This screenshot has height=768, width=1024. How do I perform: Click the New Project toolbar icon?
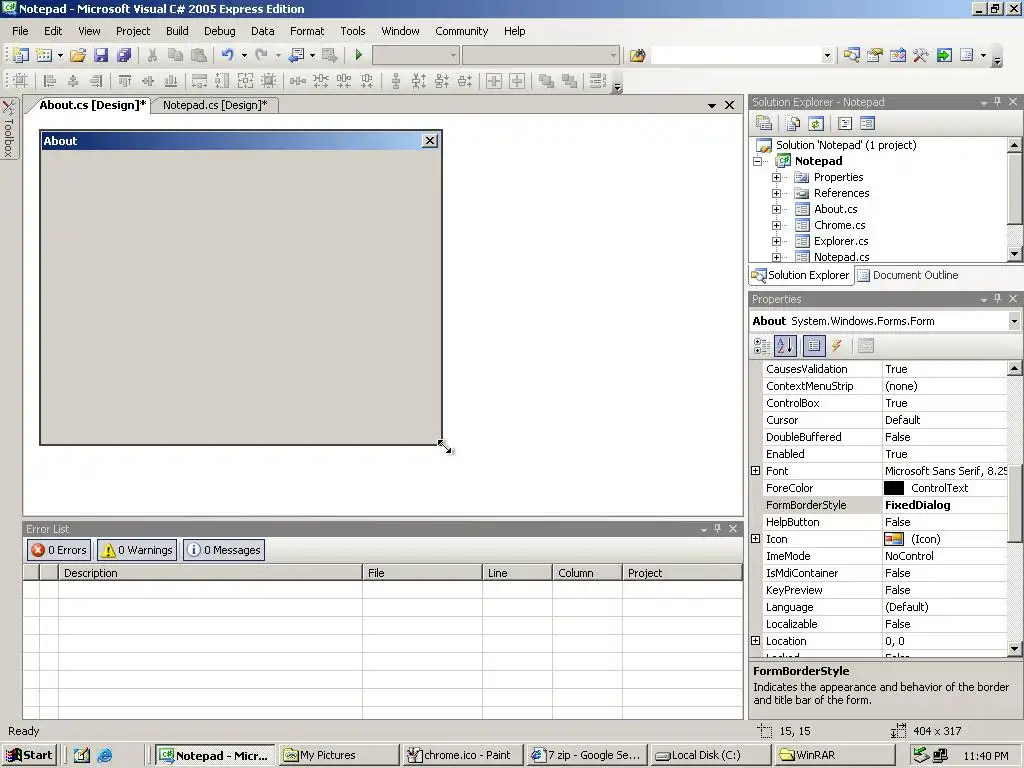pos(20,56)
